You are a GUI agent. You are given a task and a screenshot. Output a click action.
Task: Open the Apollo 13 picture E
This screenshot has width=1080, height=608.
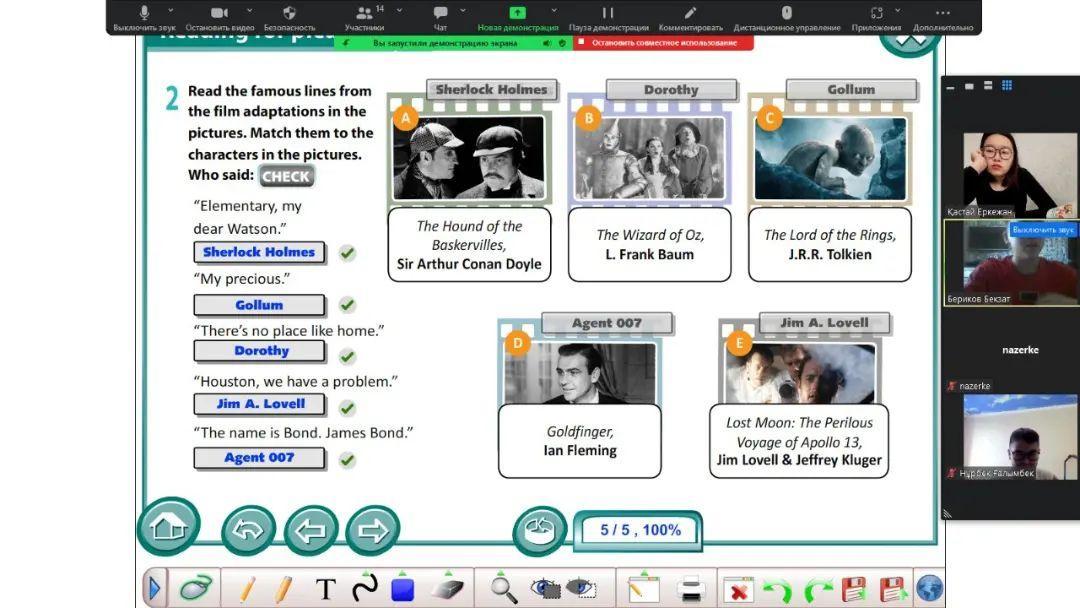tap(799, 373)
